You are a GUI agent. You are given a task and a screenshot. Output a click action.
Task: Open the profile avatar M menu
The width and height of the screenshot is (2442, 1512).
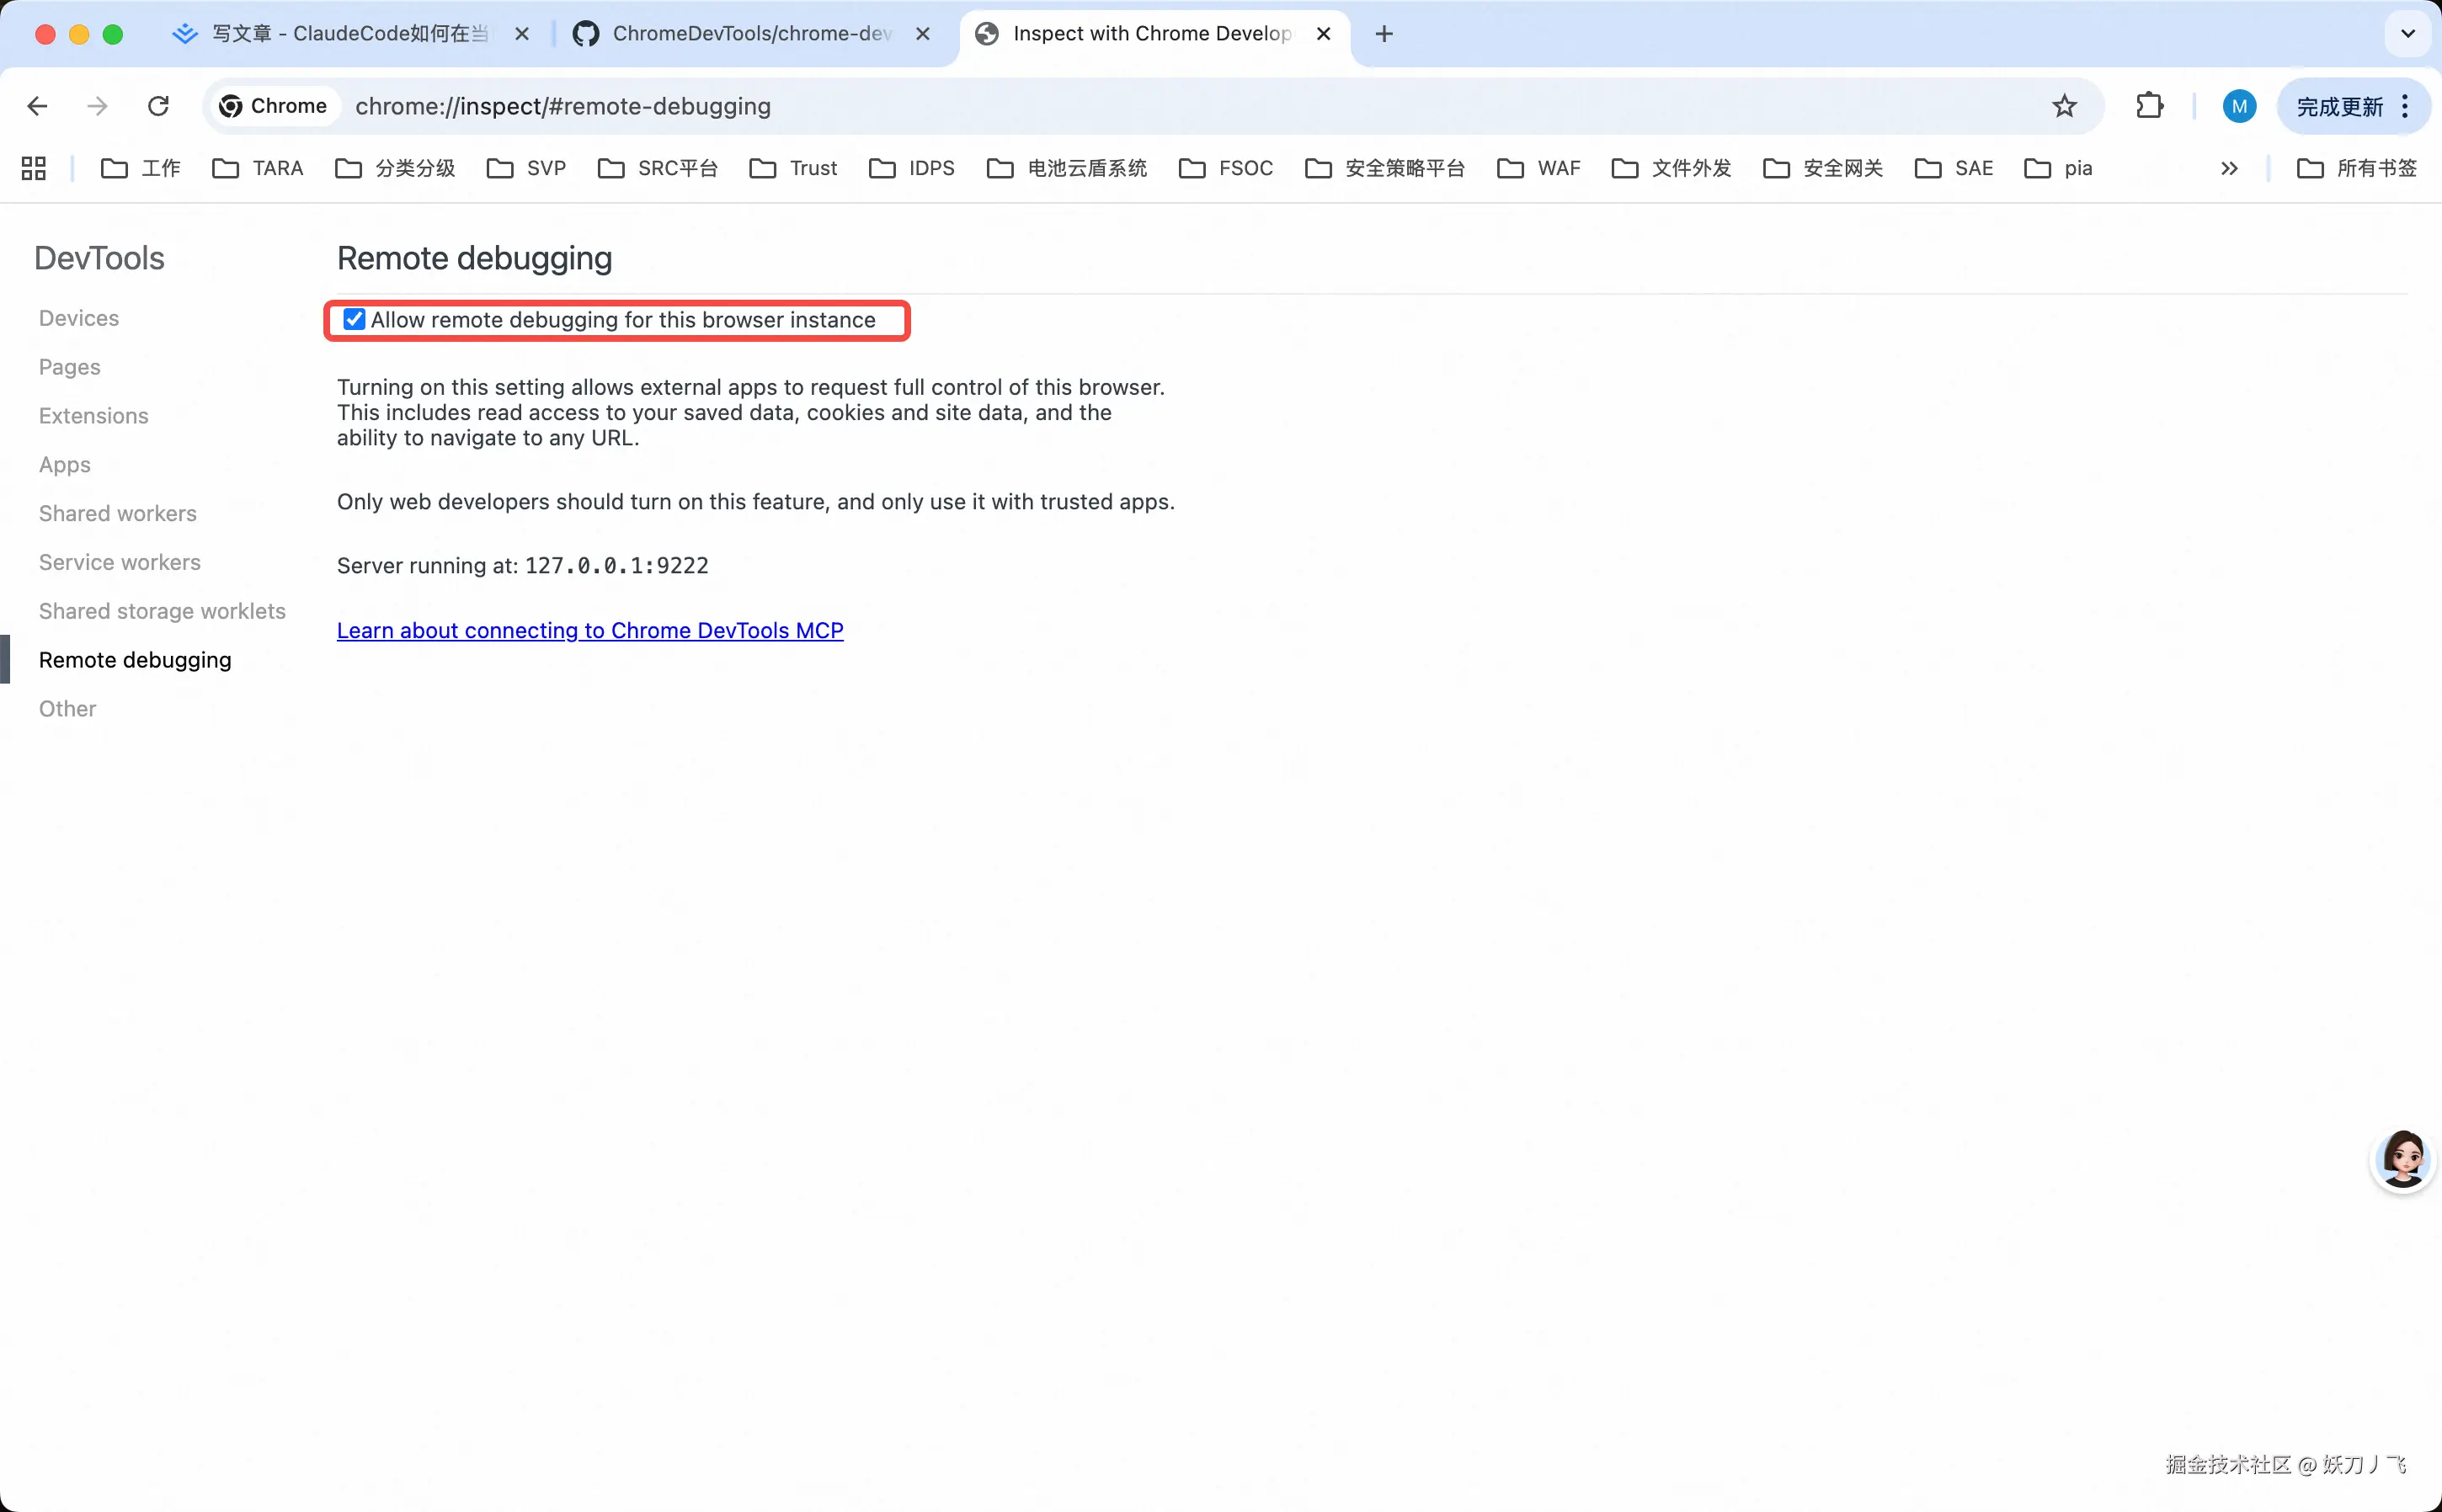click(2238, 106)
